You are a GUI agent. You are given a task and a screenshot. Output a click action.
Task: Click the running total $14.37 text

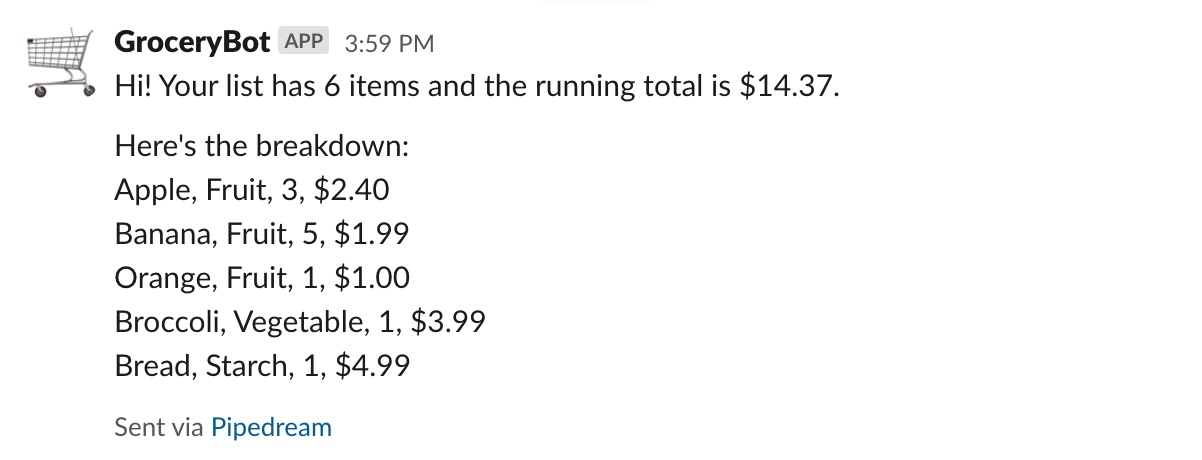click(788, 86)
